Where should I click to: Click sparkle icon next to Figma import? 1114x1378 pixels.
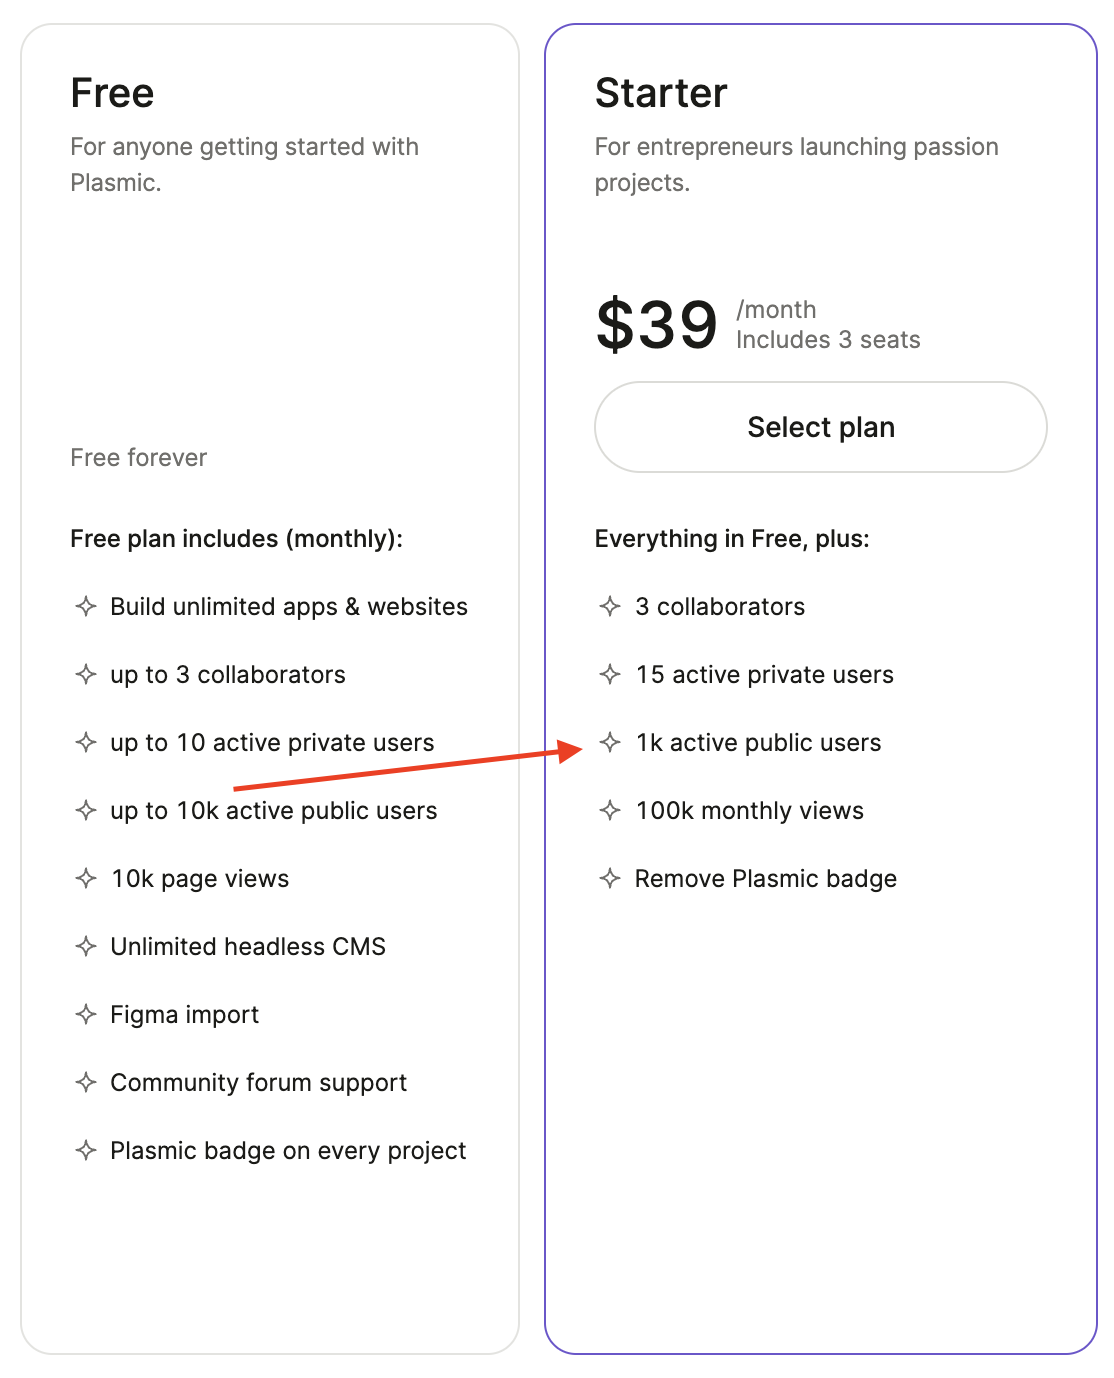(x=86, y=1014)
